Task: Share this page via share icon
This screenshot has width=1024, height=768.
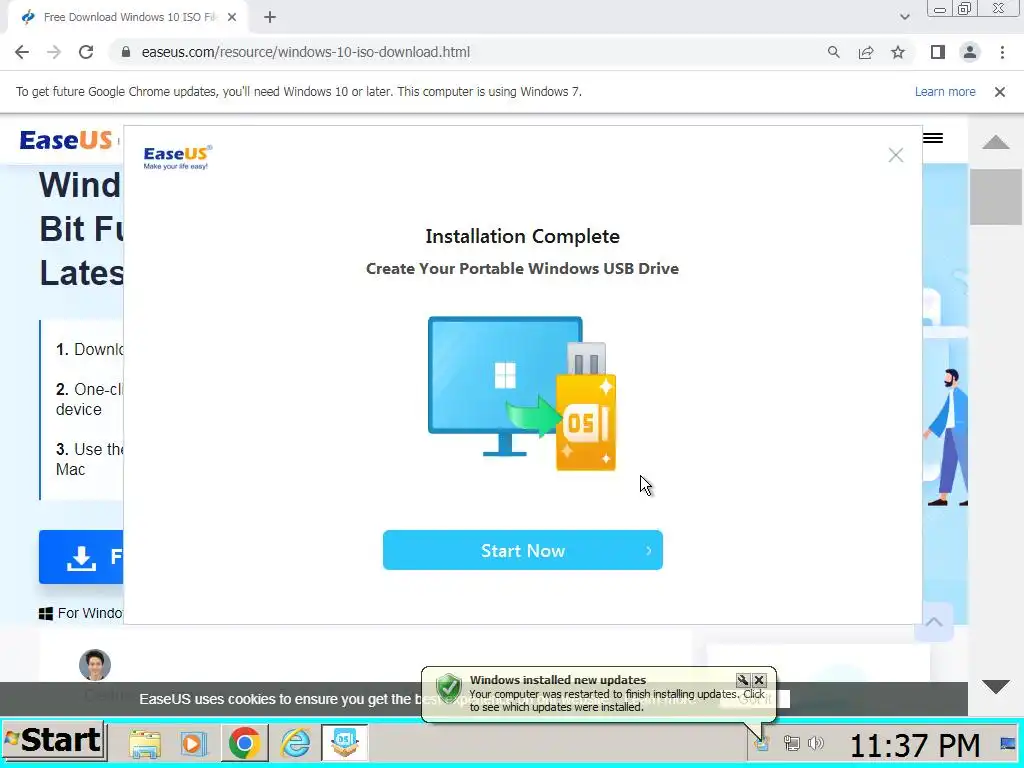Action: pos(866,52)
